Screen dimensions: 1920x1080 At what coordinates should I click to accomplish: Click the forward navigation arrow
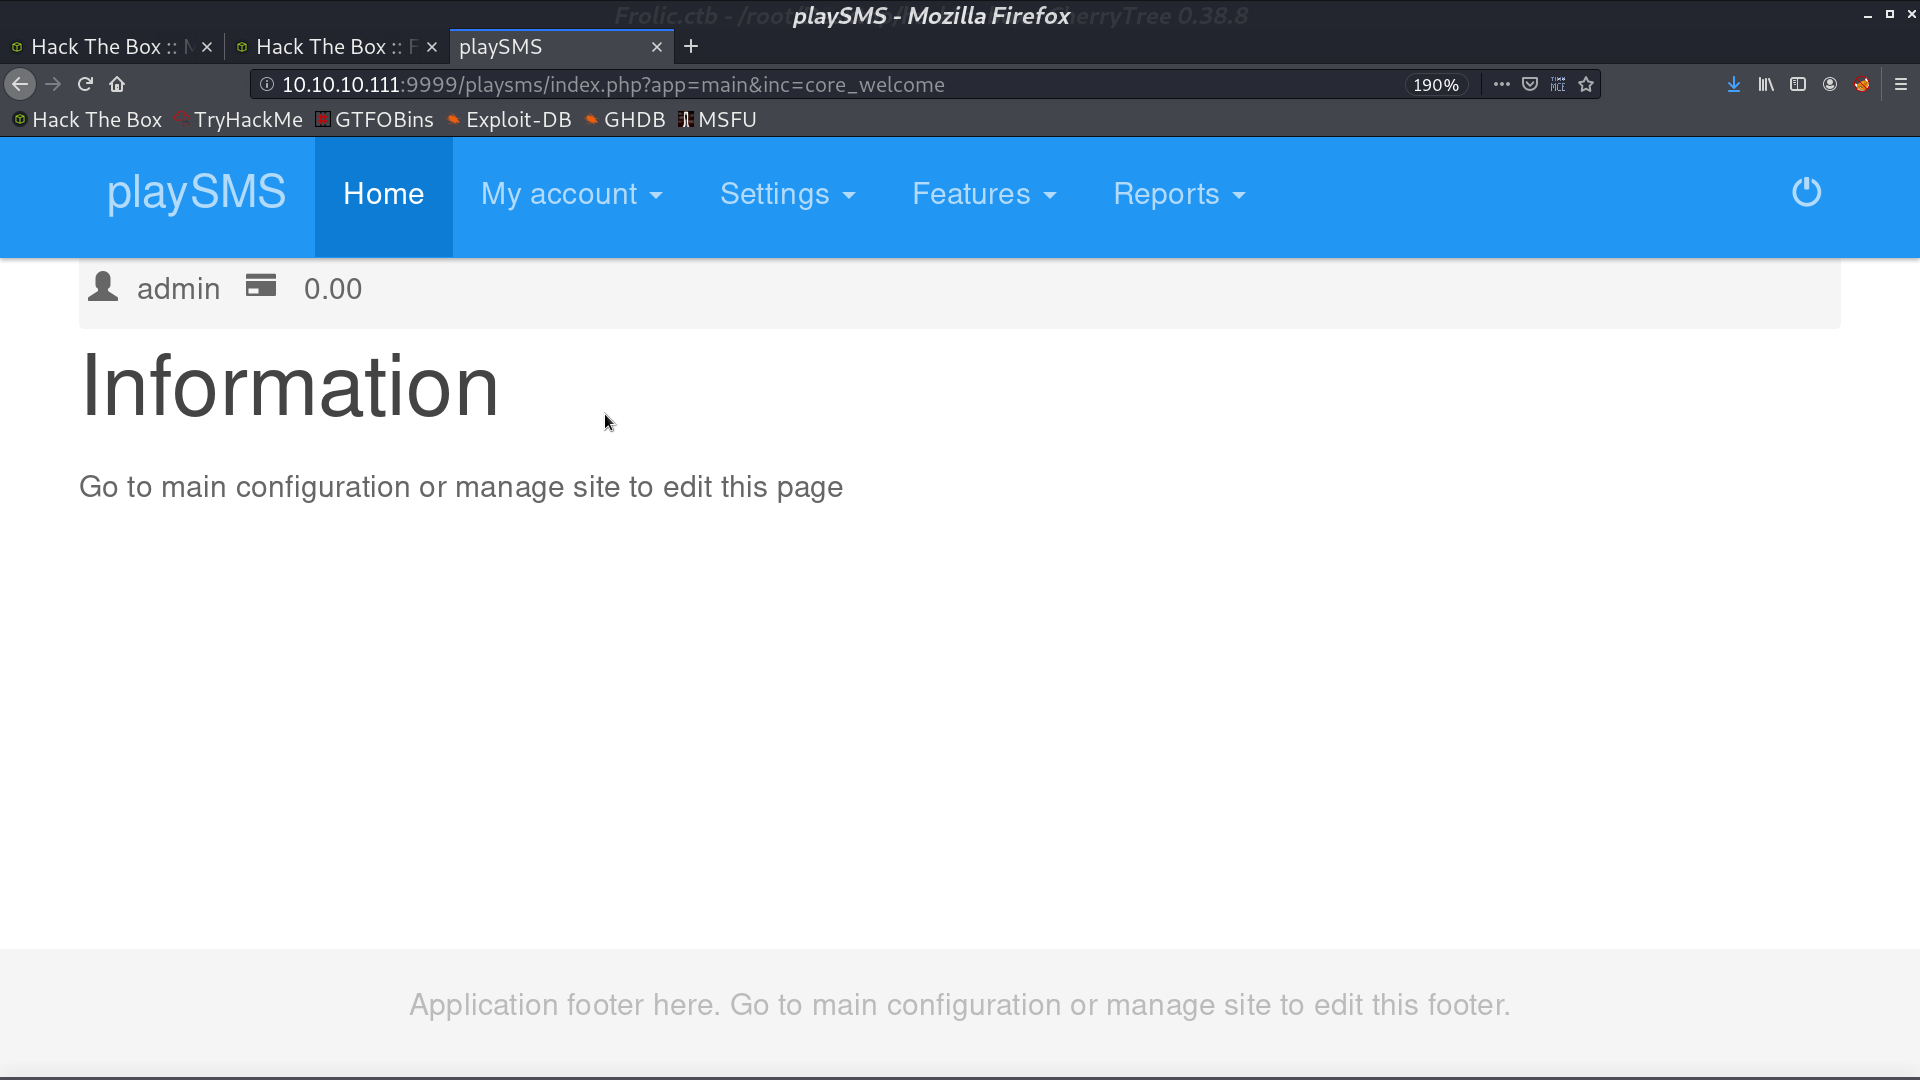53,85
